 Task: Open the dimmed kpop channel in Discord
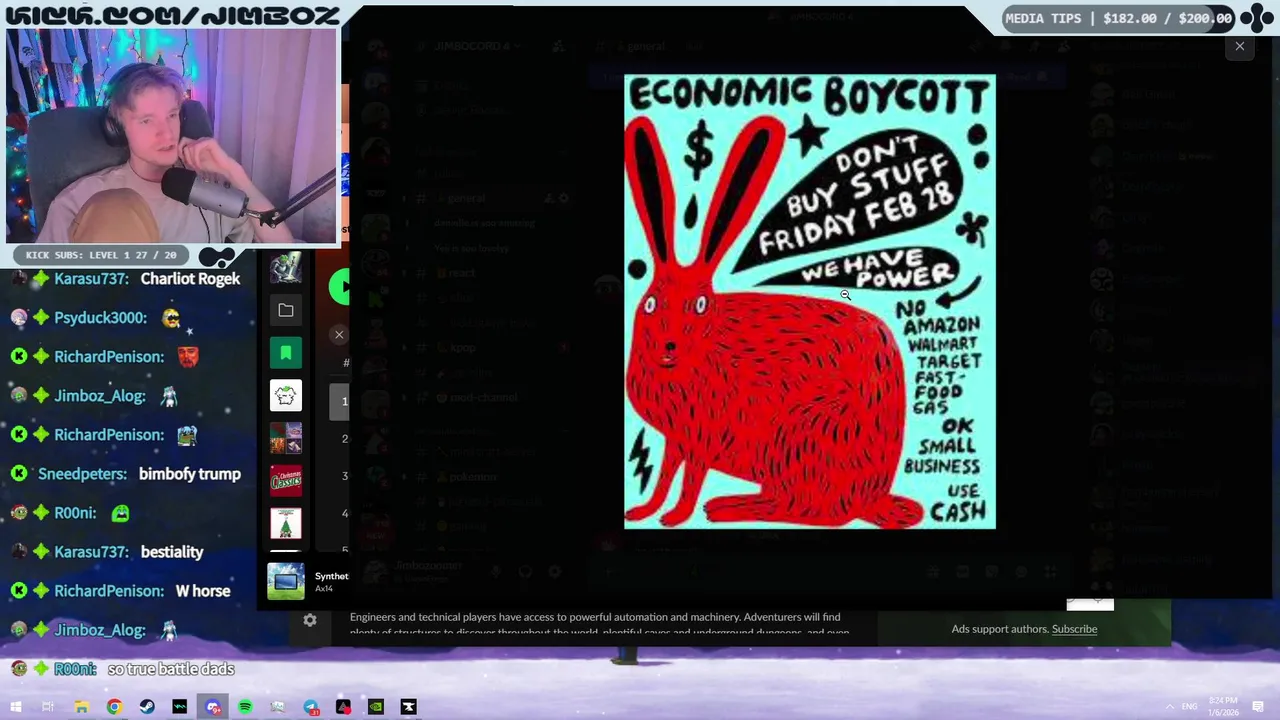(462, 347)
